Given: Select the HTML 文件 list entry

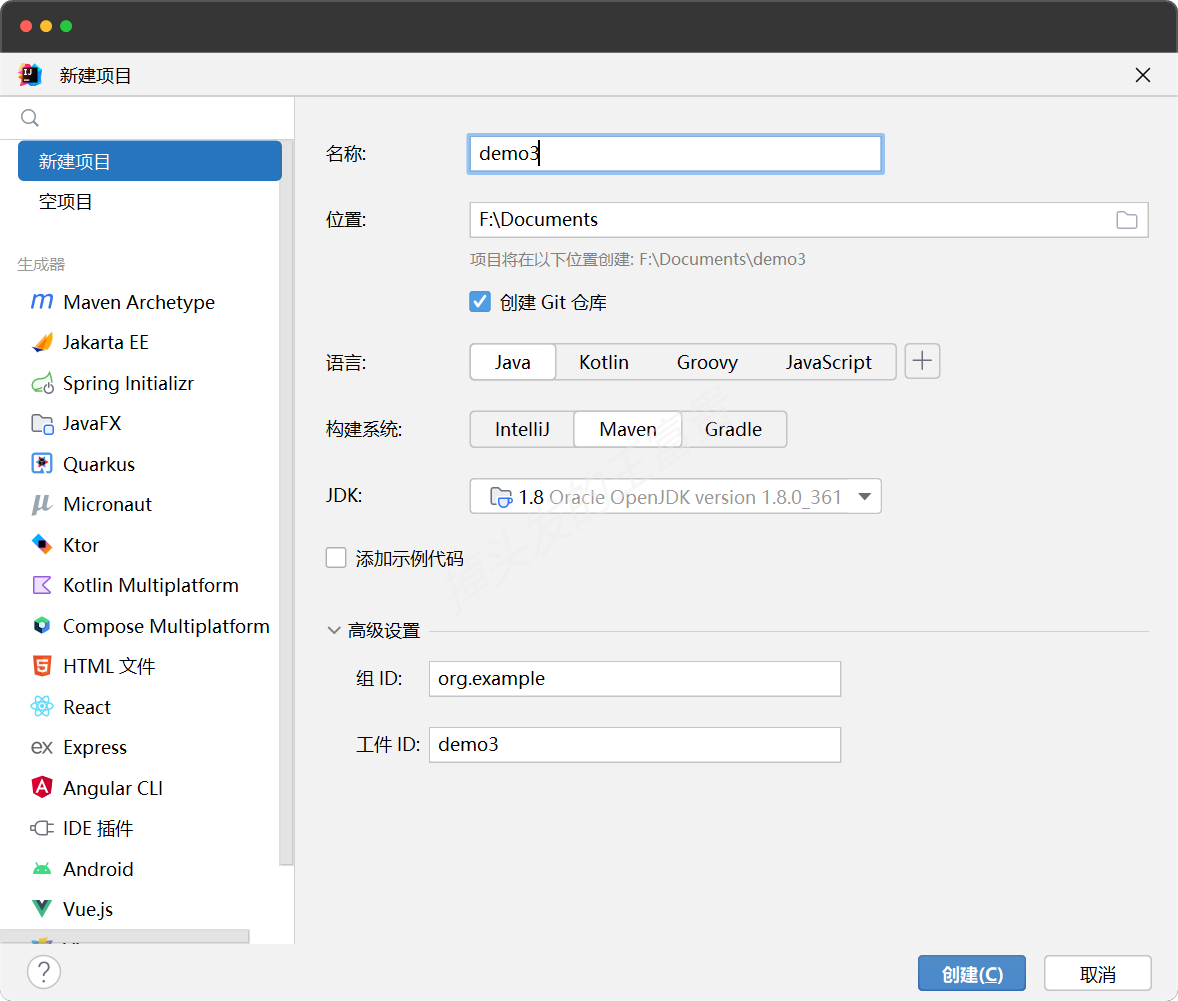Looking at the screenshot, I should click(109, 667).
